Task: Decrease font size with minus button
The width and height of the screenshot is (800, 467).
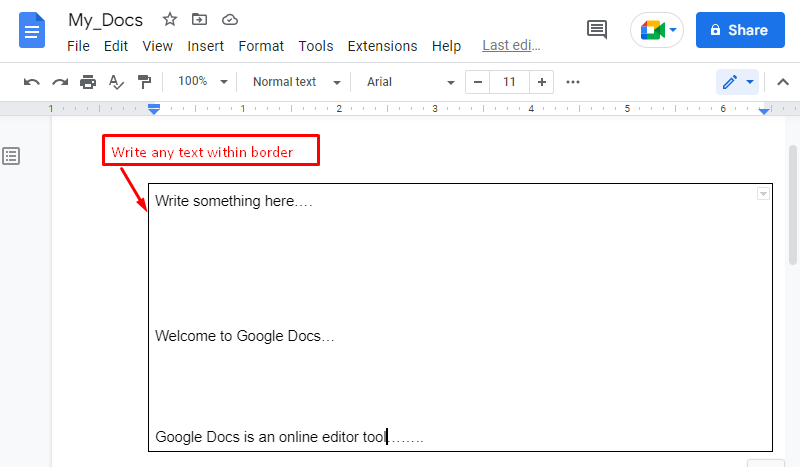Action: [478, 82]
